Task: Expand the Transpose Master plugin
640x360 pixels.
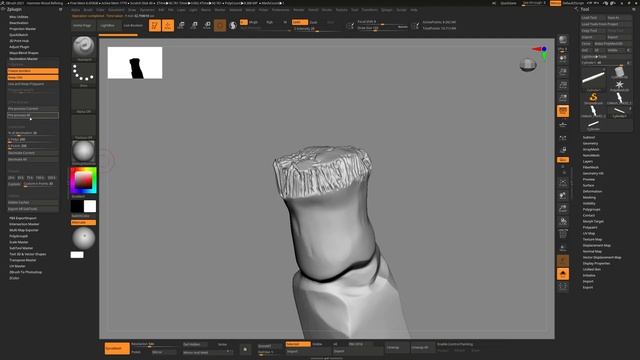Action: click(22, 260)
